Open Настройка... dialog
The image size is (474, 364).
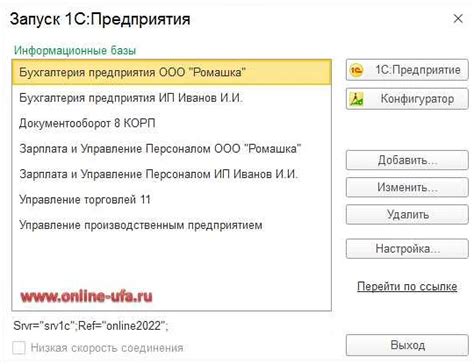coord(407,249)
